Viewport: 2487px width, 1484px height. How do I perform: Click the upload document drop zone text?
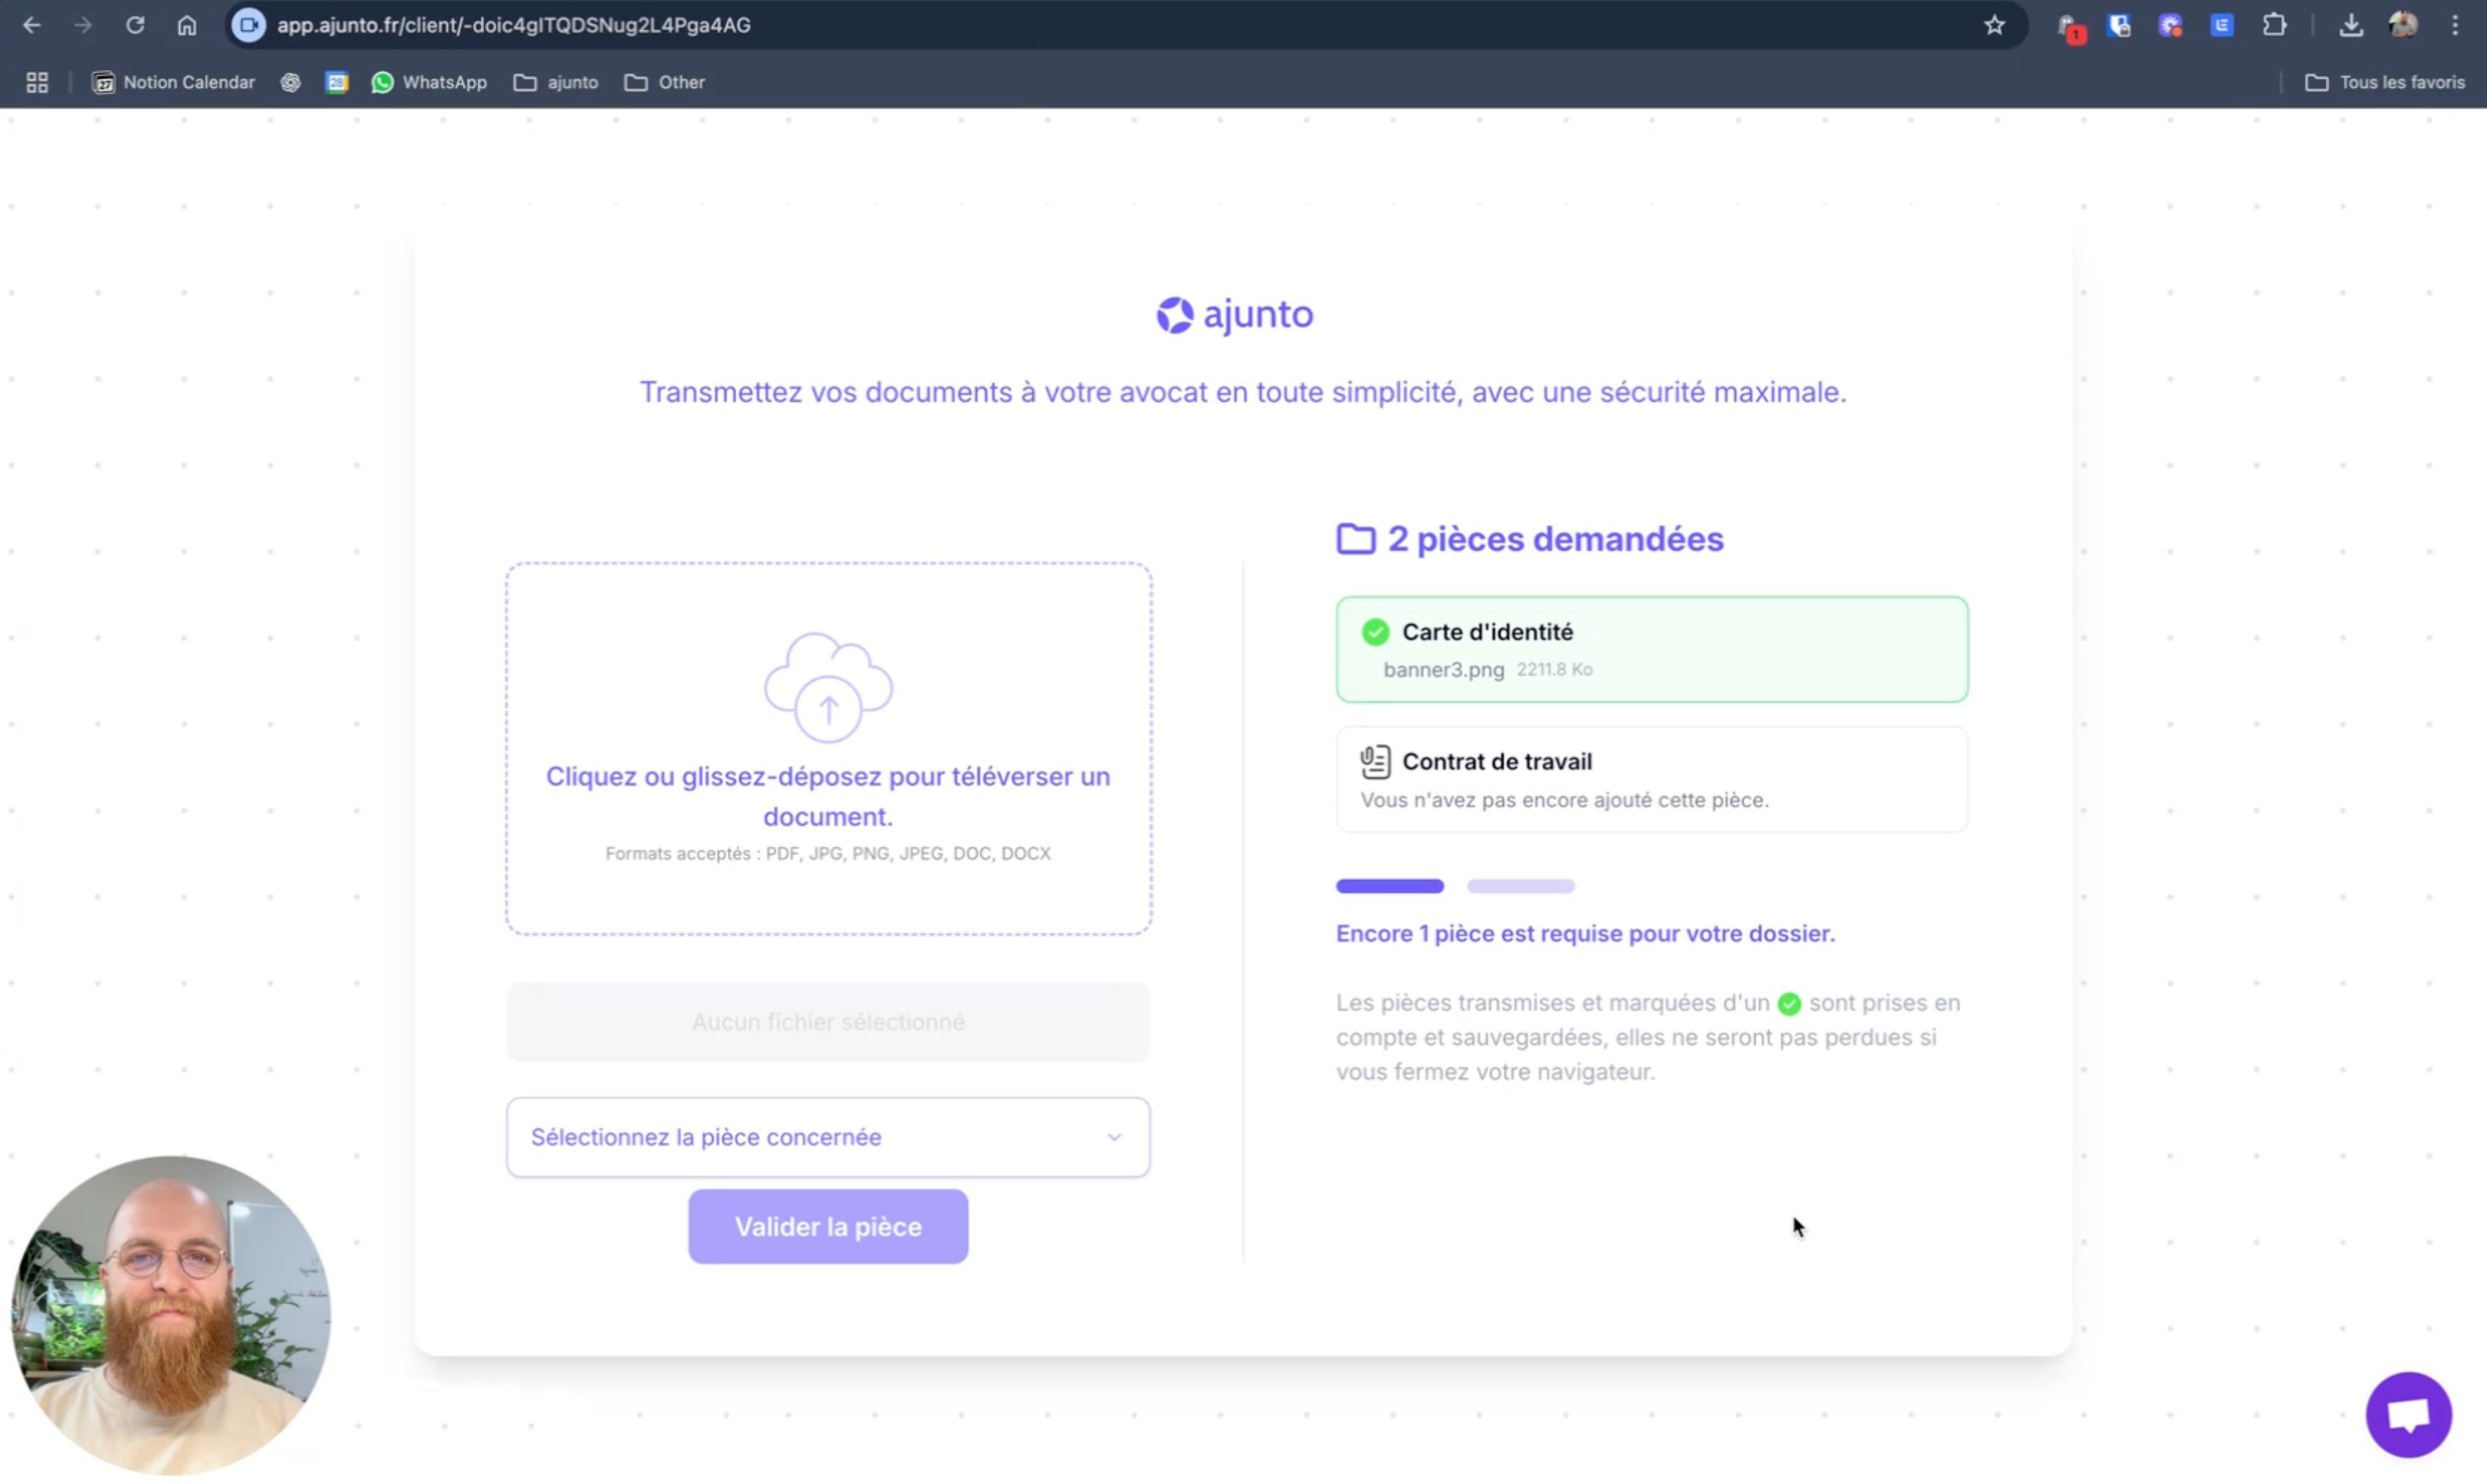[x=828, y=796]
